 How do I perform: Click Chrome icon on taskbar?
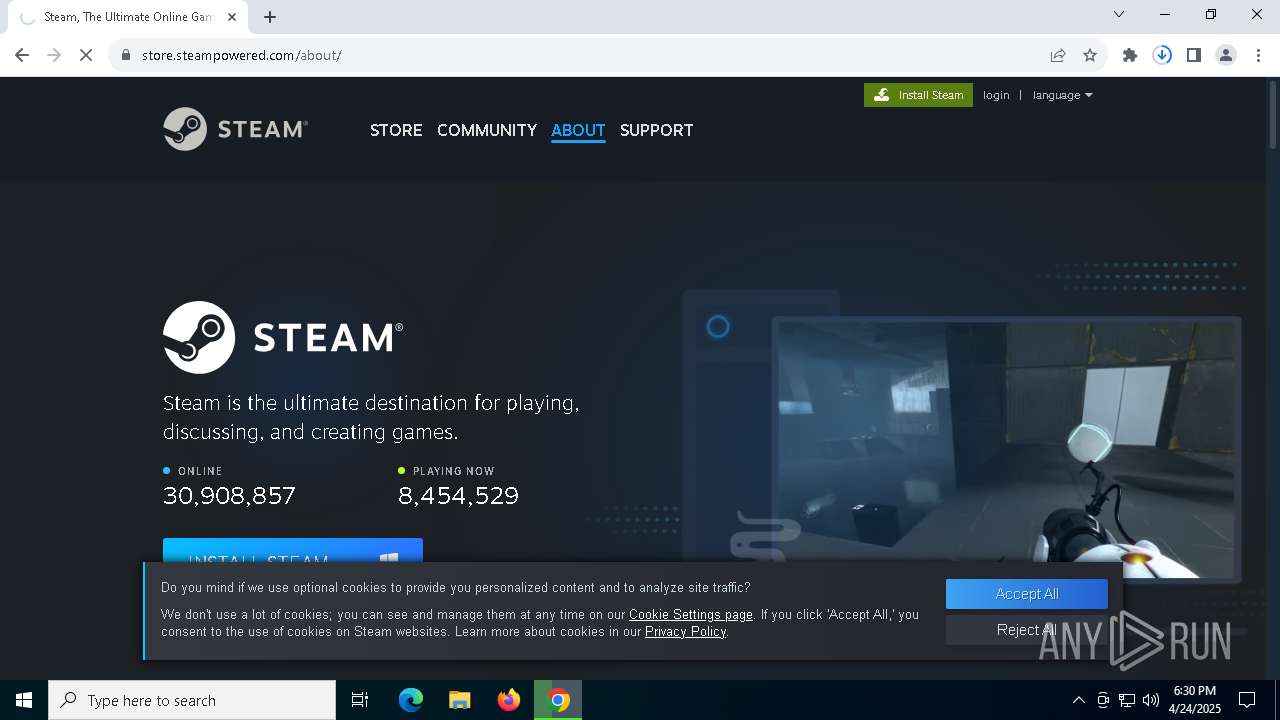click(x=558, y=700)
